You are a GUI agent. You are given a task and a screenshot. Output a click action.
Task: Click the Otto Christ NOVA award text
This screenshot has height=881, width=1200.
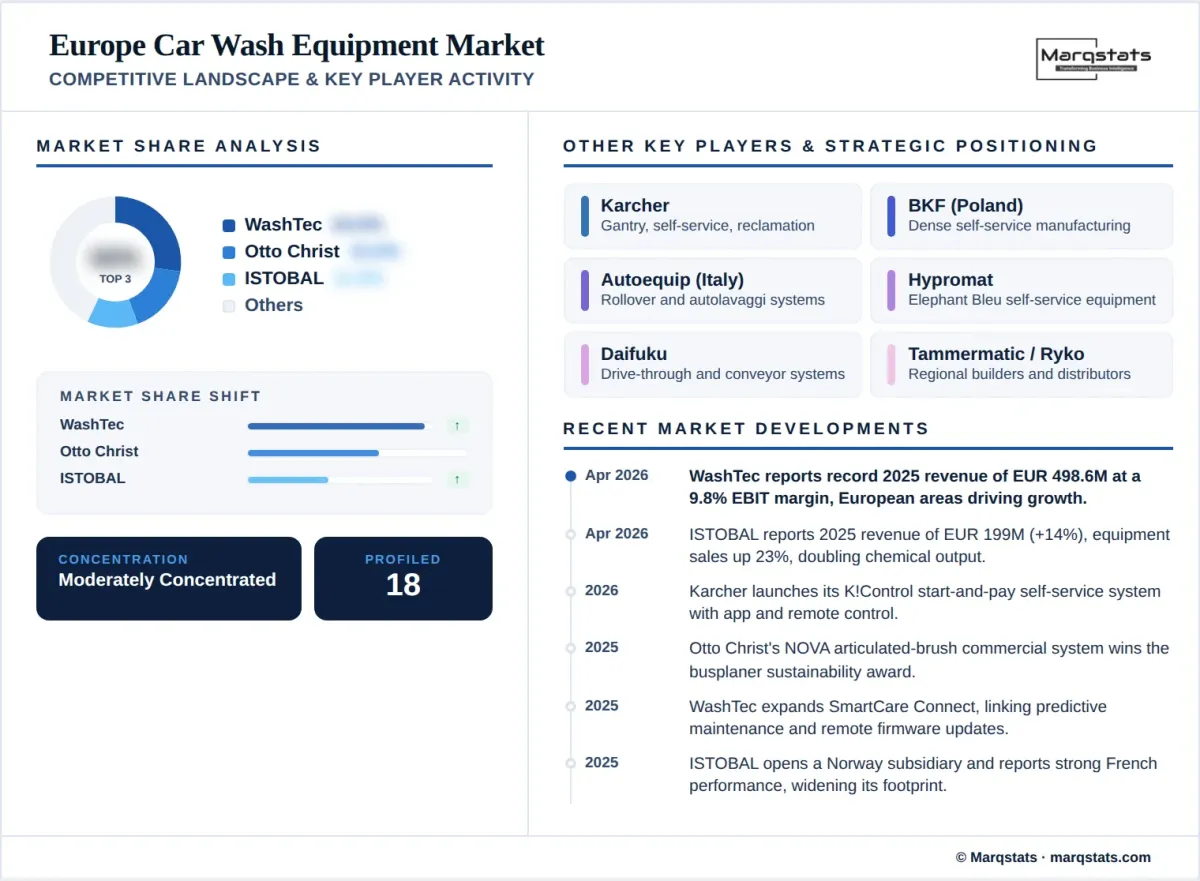pos(929,659)
